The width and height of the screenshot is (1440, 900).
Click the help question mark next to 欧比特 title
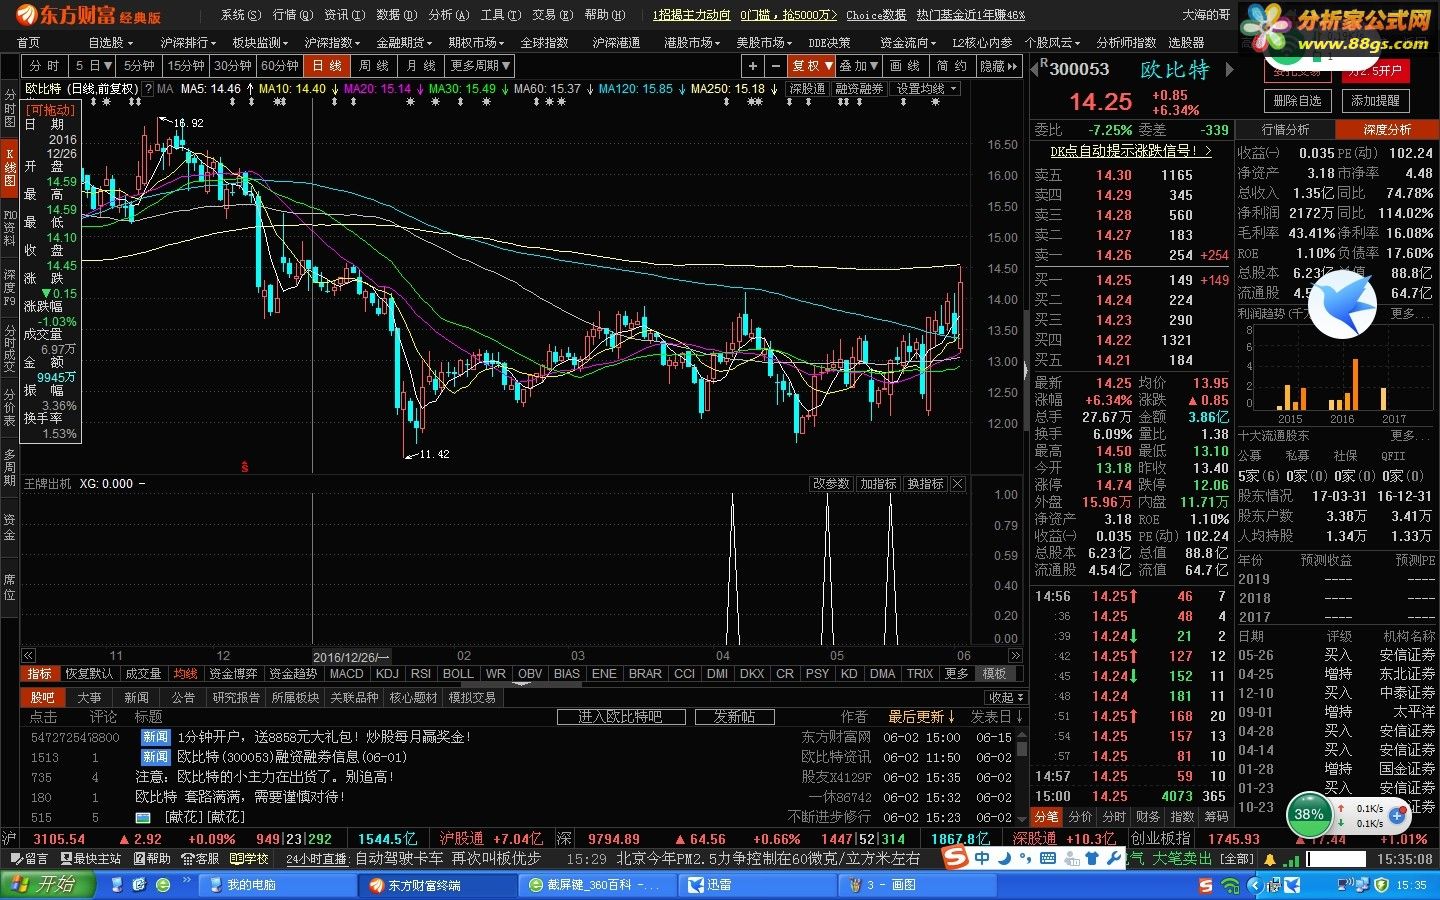[x=148, y=89]
